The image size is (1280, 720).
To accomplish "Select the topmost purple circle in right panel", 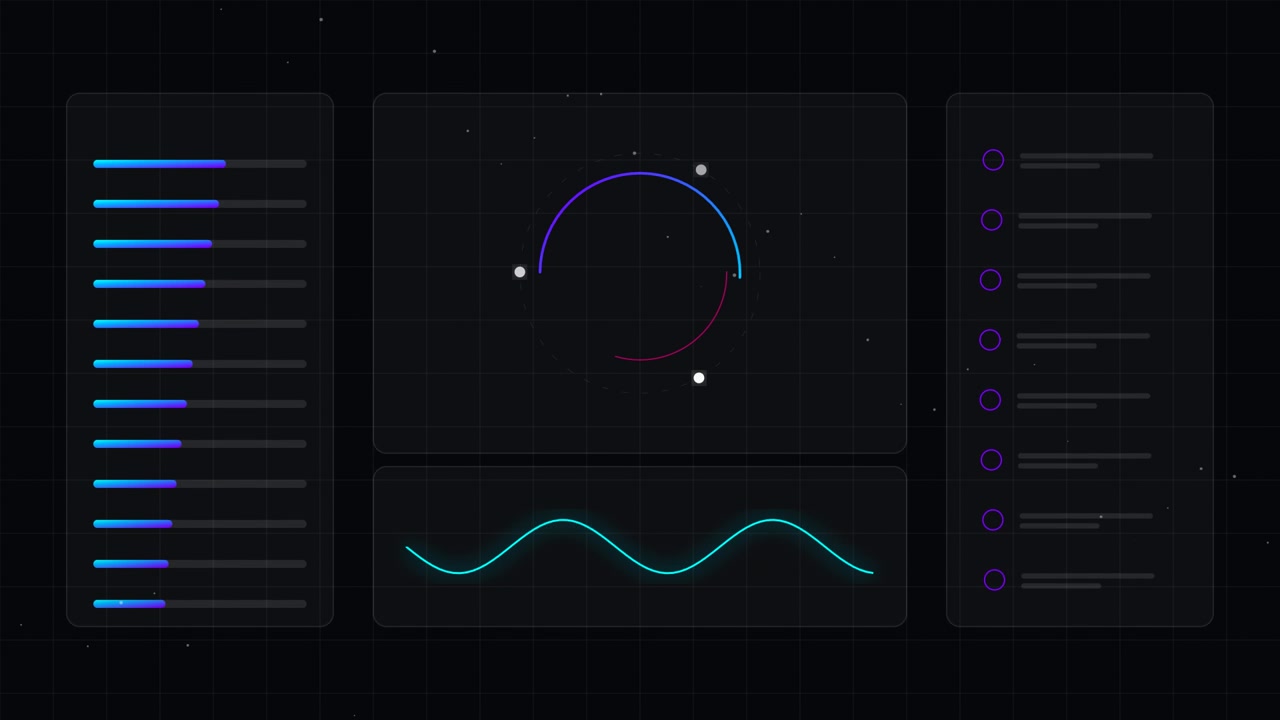I will pyautogui.click(x=993, y=160).
